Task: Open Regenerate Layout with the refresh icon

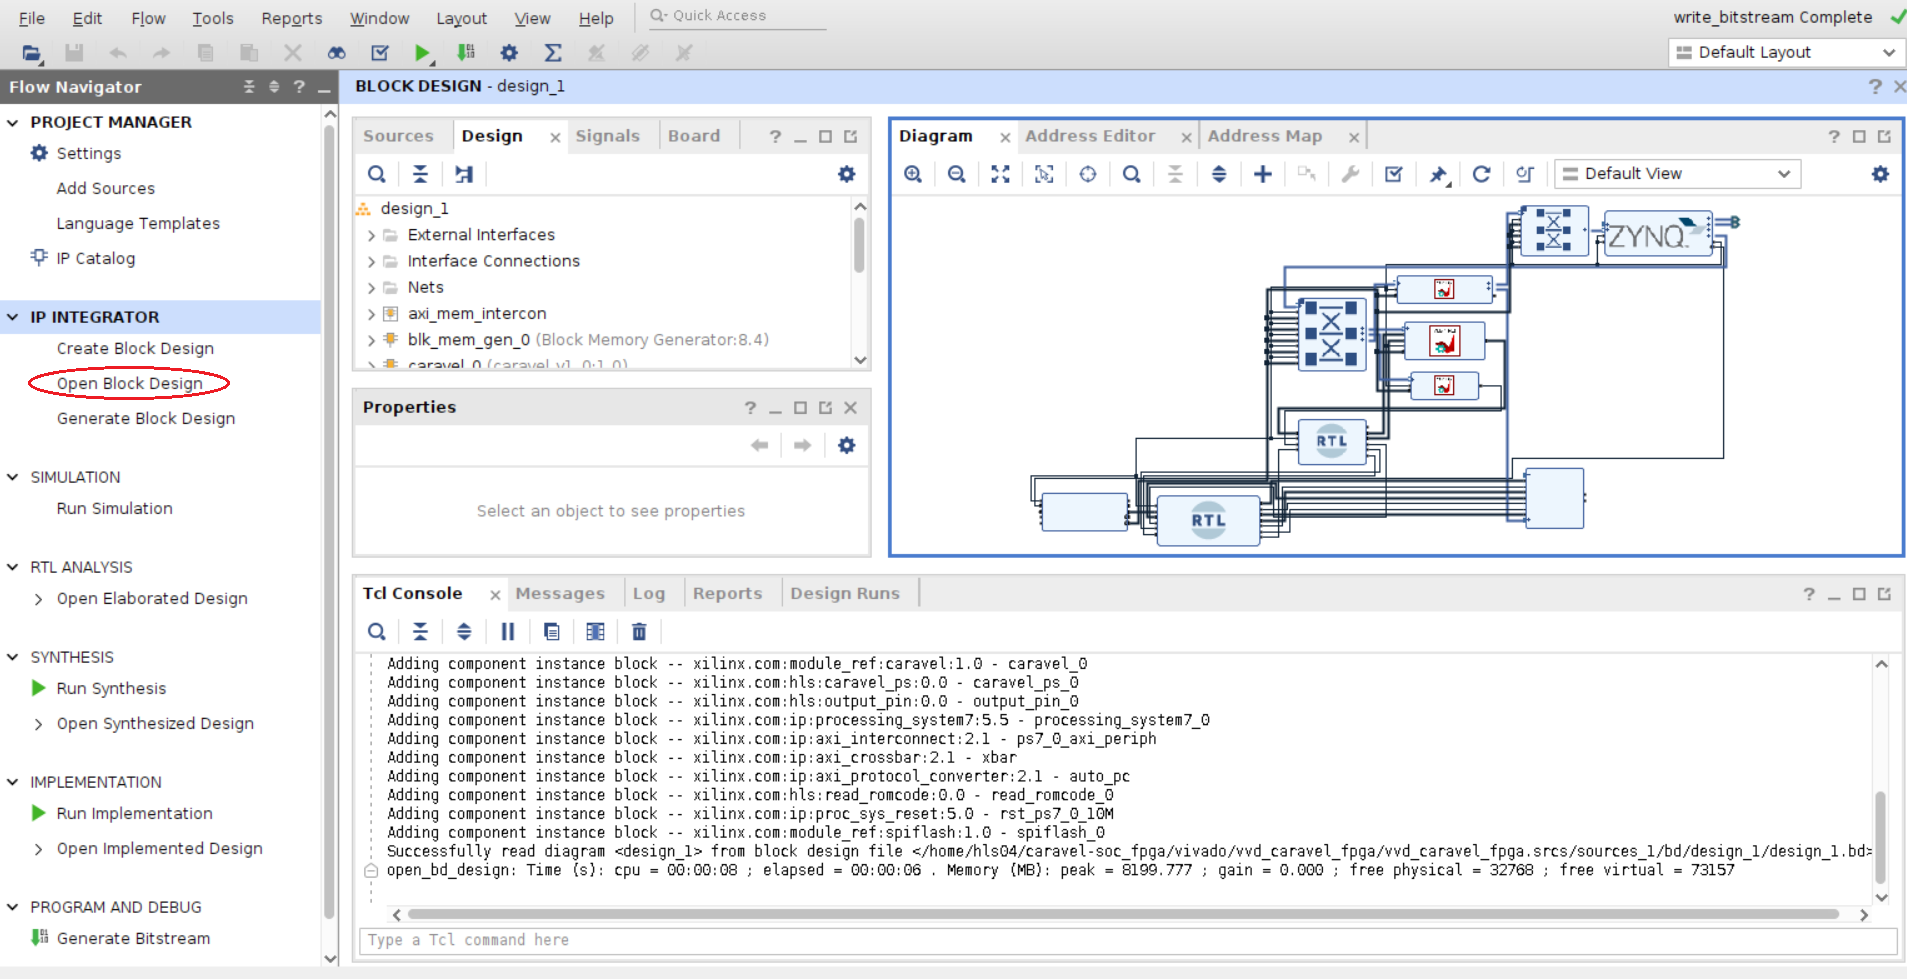Action: 1481,174
